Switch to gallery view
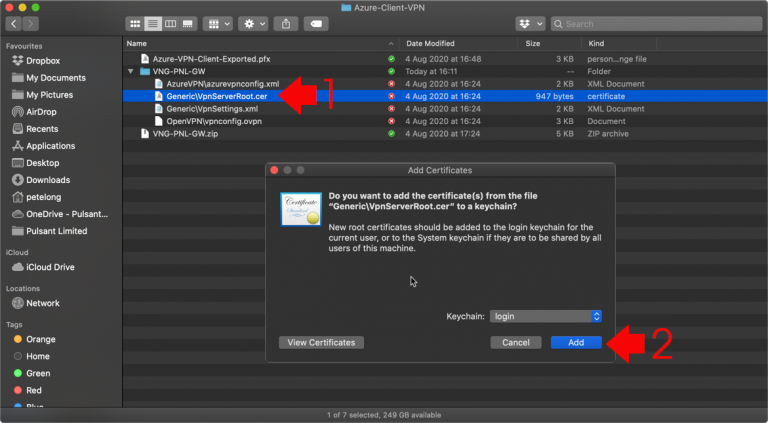 [x=188, y=24]
